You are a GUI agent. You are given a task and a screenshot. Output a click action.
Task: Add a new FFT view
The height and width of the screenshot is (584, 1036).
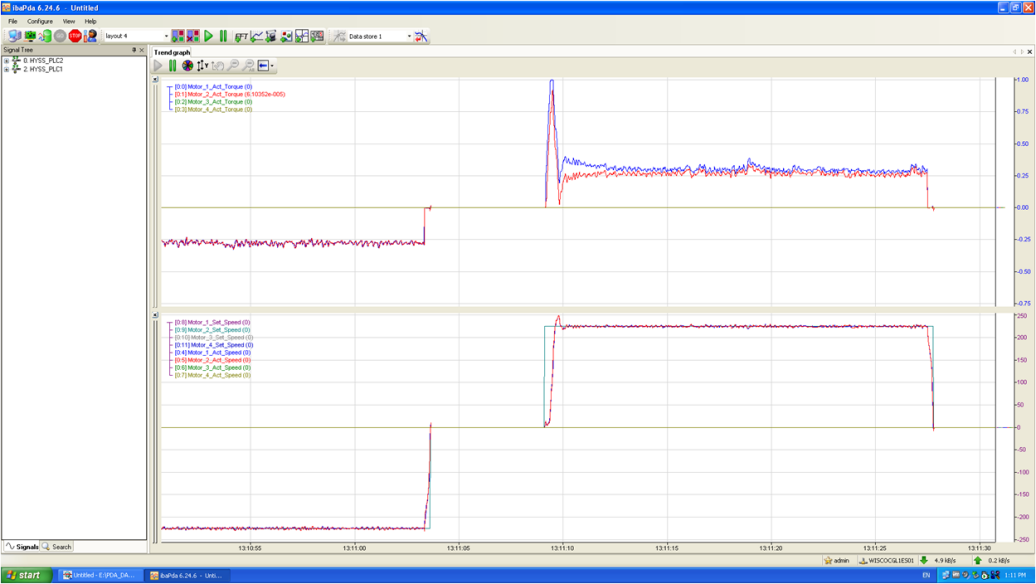point(241,36)
